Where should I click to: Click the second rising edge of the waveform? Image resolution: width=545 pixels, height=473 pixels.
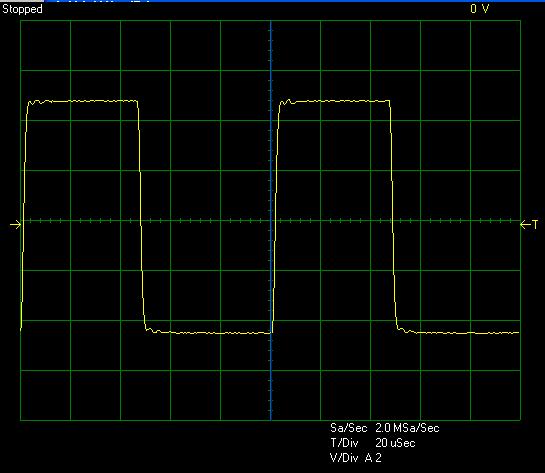coord(275,215)
